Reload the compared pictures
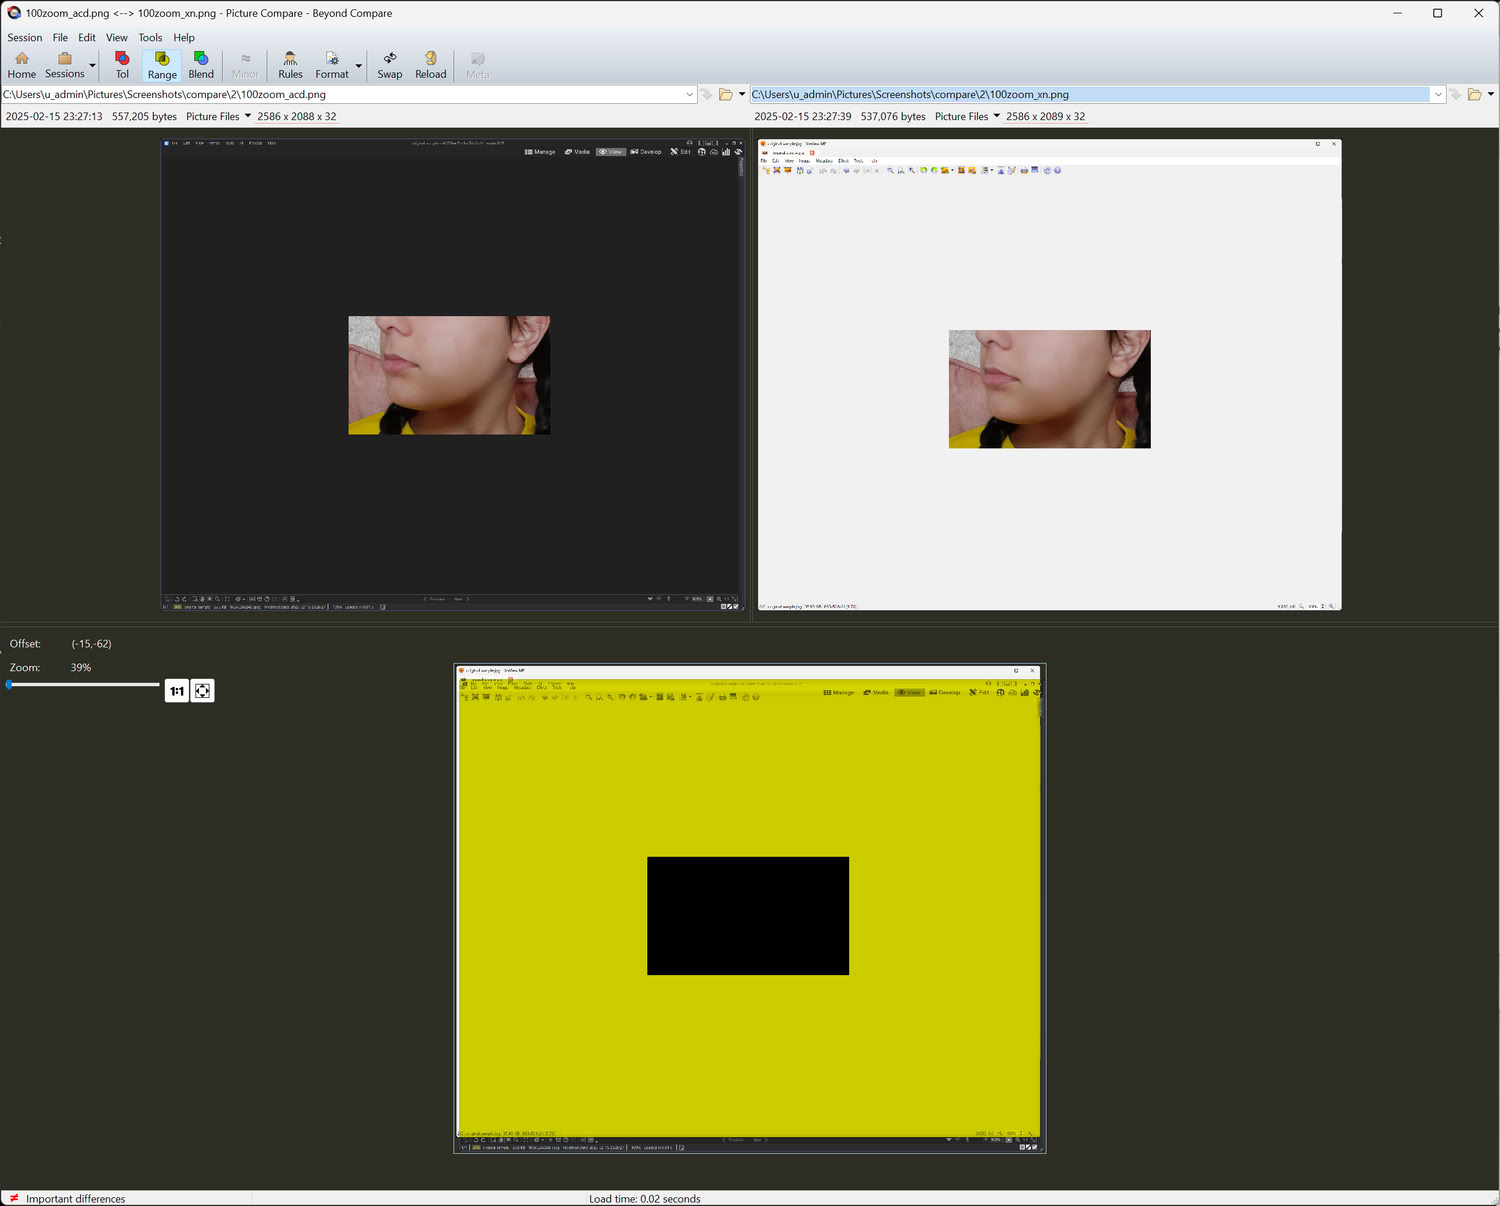Viewport: 1500px width, 1206px height. [430, 65]
